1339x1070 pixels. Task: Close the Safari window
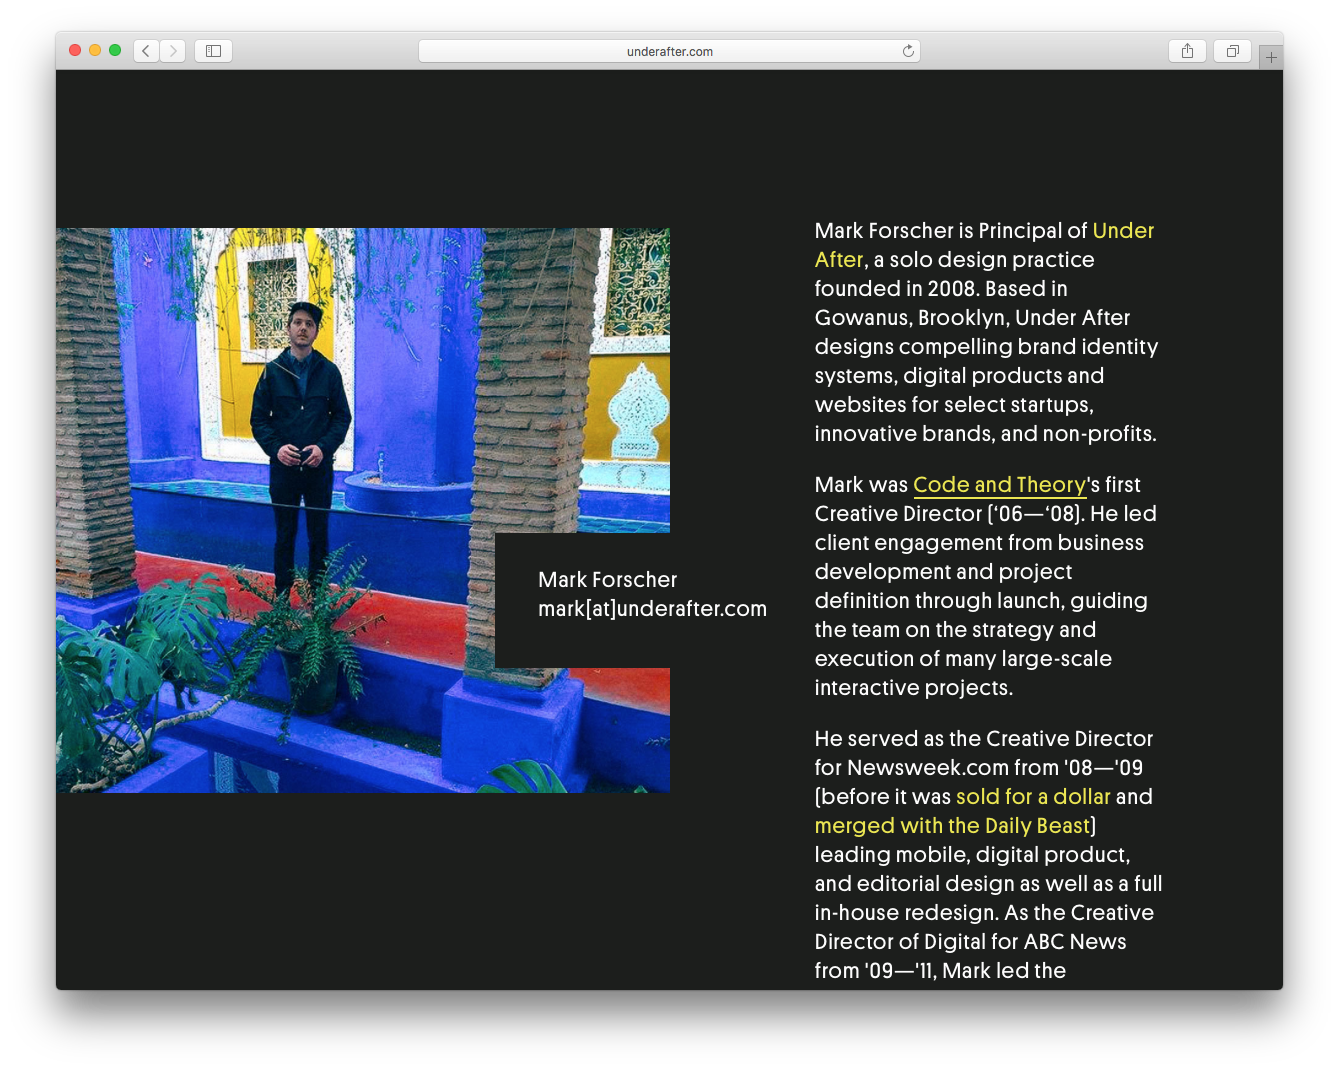pyautogui.click(x=75, y=51)
